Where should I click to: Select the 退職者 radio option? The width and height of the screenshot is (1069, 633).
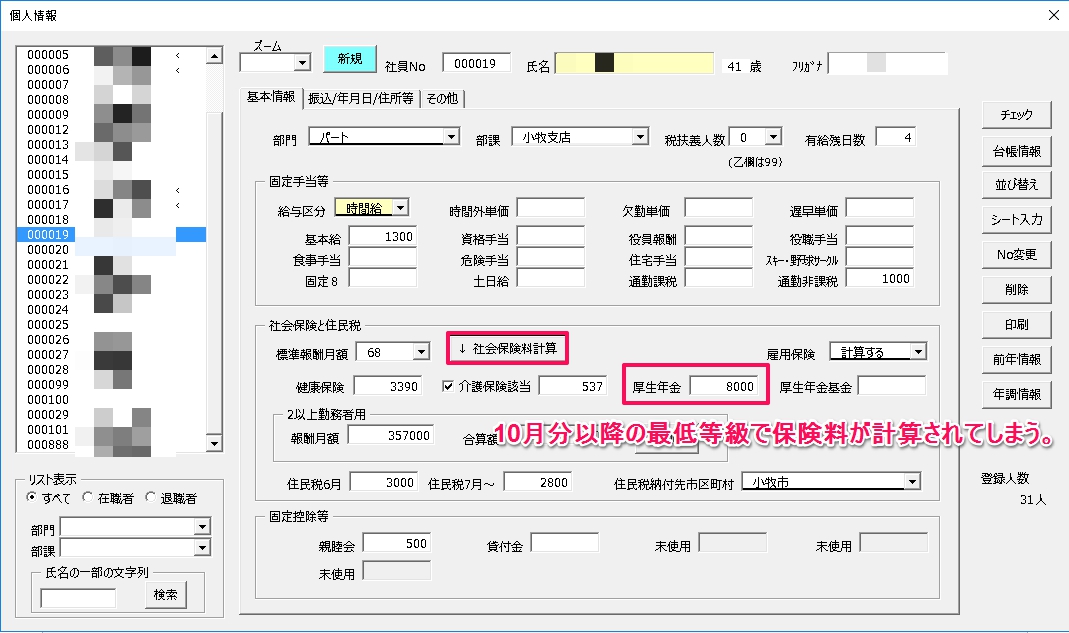[x=150, y=497]
